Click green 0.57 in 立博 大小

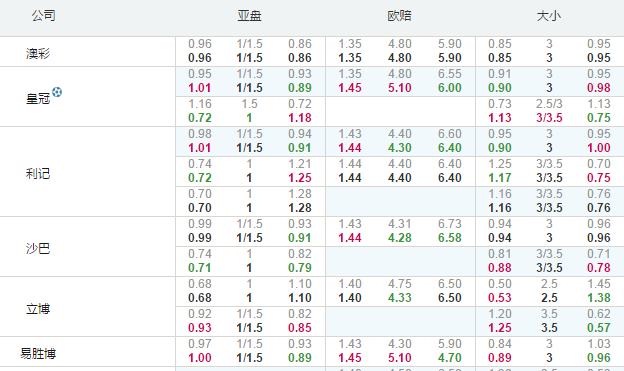[599, 328]
